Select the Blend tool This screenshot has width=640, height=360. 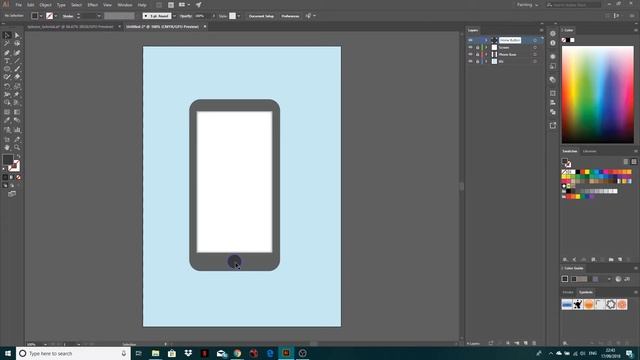pos(17,120)
